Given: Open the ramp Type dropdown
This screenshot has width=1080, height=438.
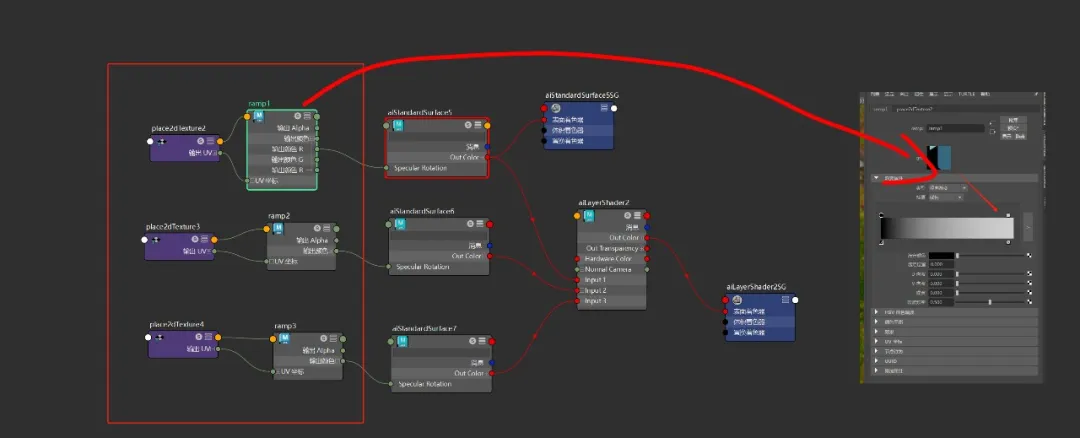Looking at the screenshot, I should pyautogui.click(x=947, y=188).
